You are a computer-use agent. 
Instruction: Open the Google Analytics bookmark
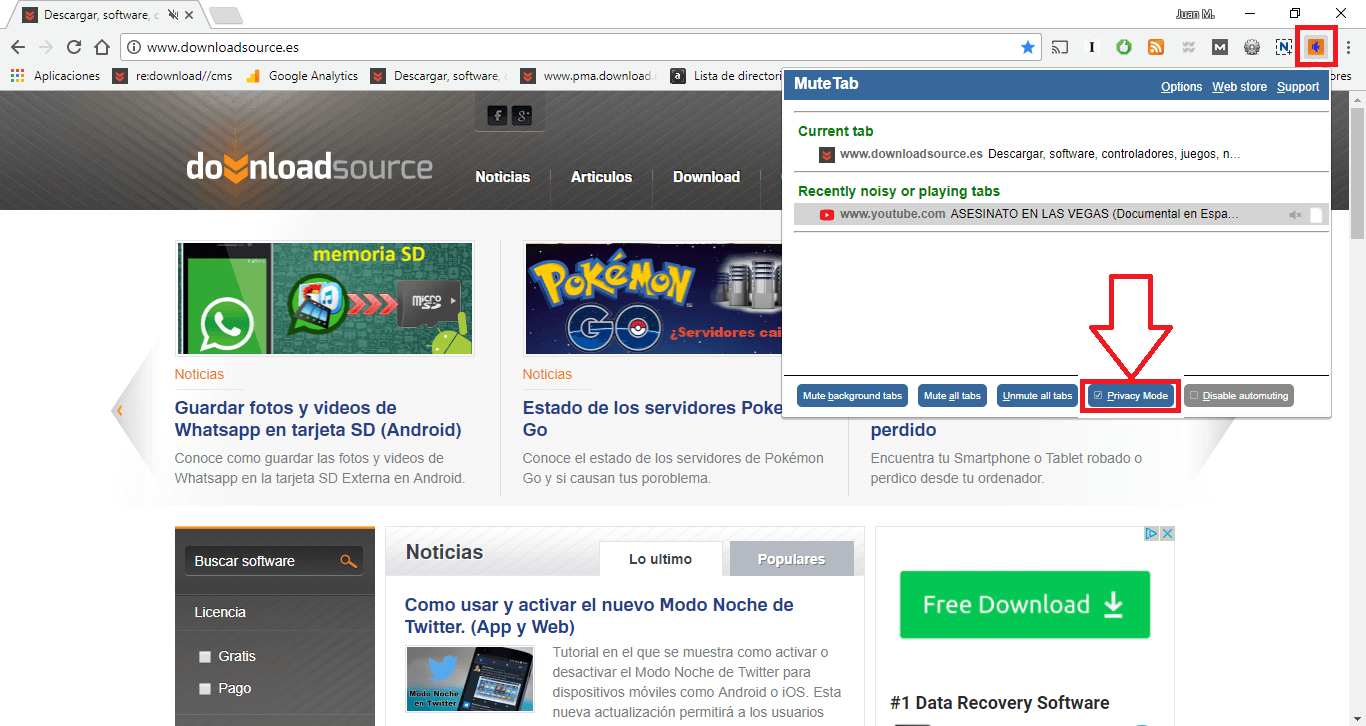click(x=302, y=76)
